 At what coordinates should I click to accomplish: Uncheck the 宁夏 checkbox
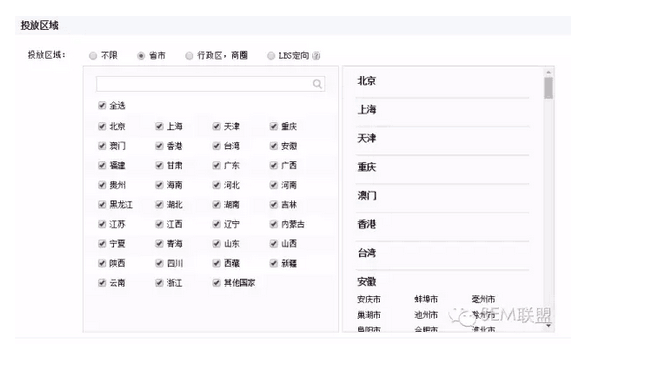(x=102, y=243)
